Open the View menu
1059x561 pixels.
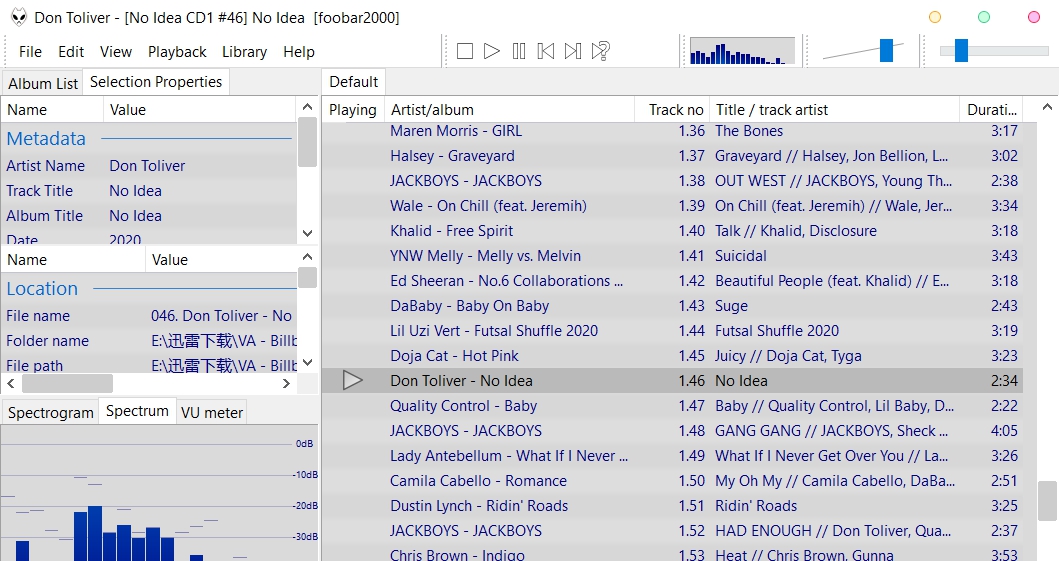tap(116, 52)
